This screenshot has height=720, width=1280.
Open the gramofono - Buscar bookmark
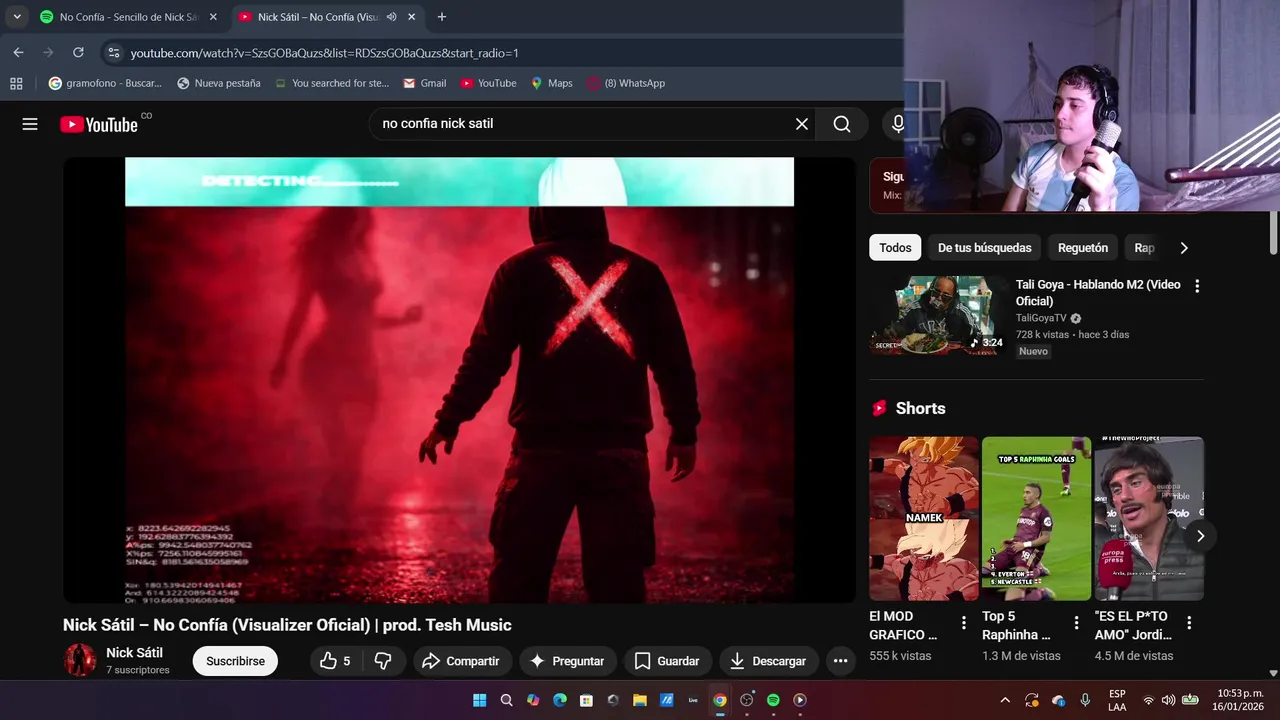pos(104,83)
